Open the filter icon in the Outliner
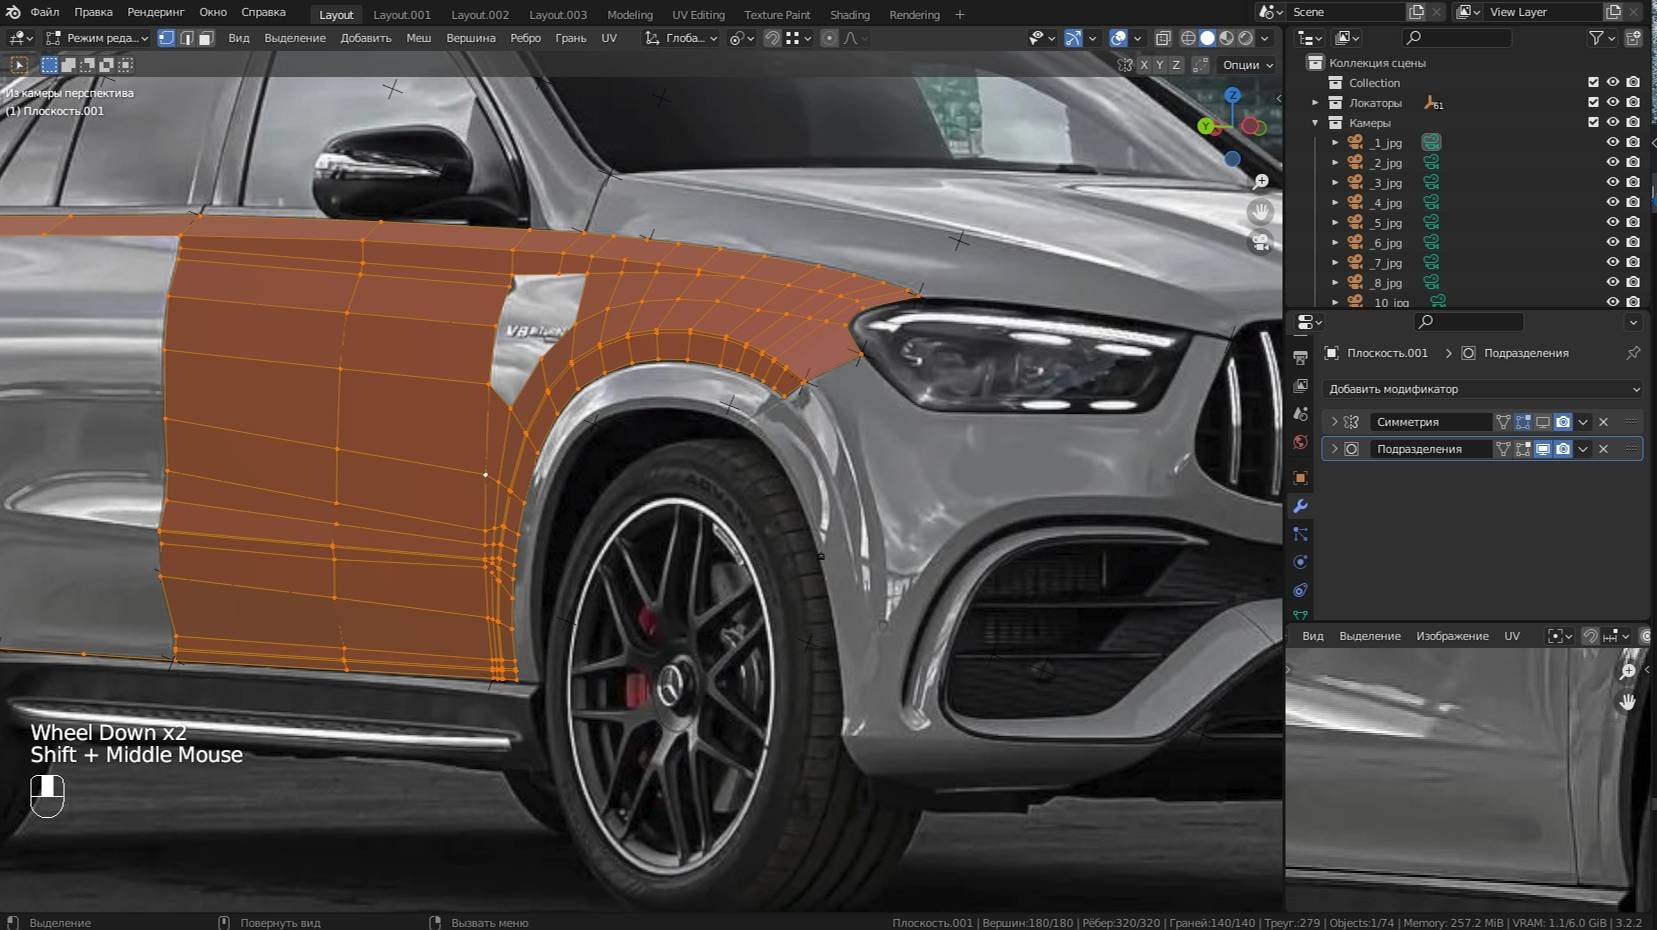 [1597, 37]
